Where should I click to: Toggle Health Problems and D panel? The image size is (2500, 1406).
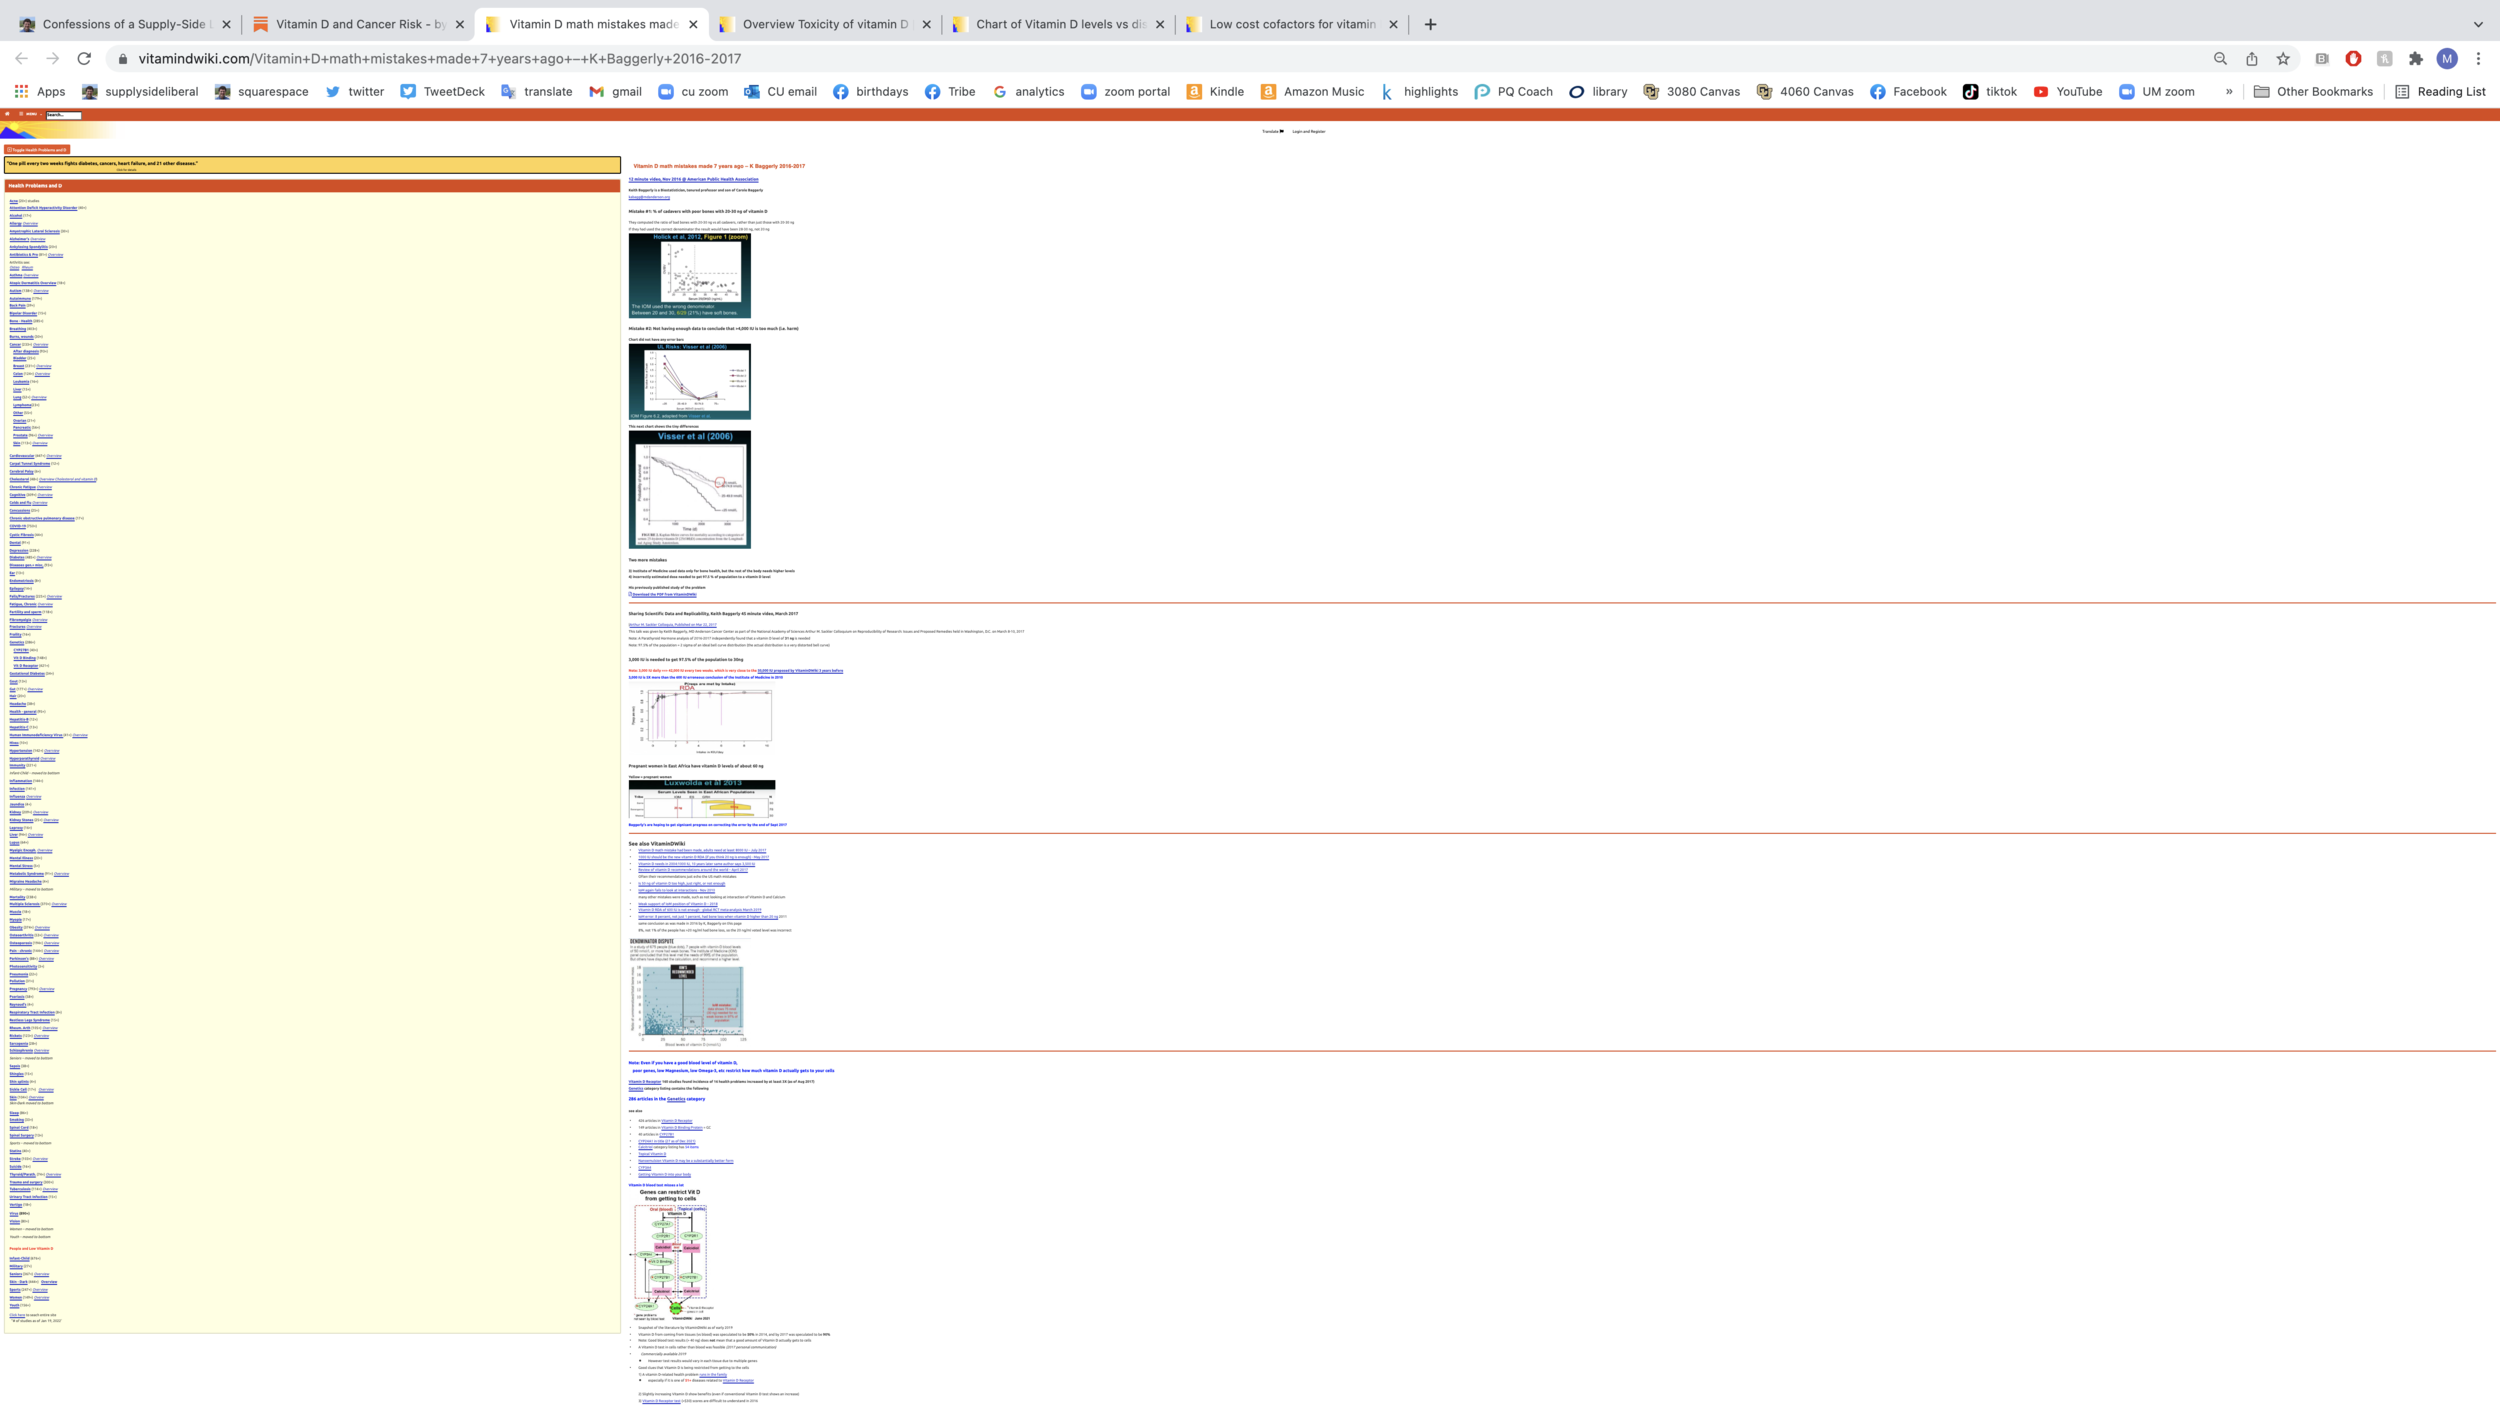pyautogui.click(x=37, y=150)
